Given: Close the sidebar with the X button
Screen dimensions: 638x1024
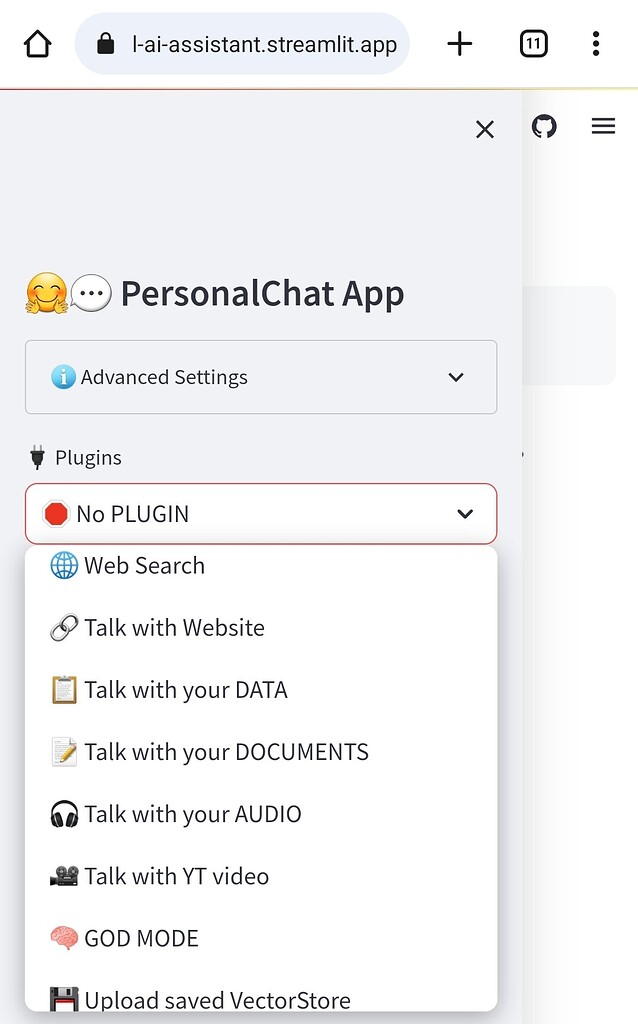Looking at the screenshot, I should point(484,129).
